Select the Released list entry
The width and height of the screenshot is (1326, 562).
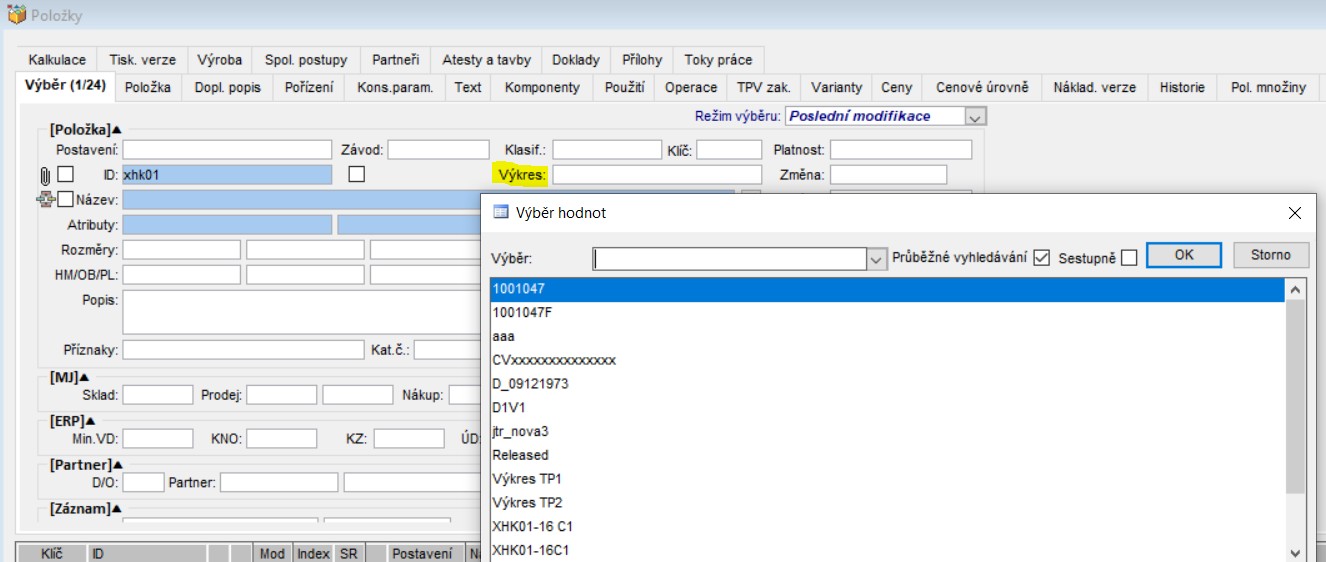pos(886,455)
